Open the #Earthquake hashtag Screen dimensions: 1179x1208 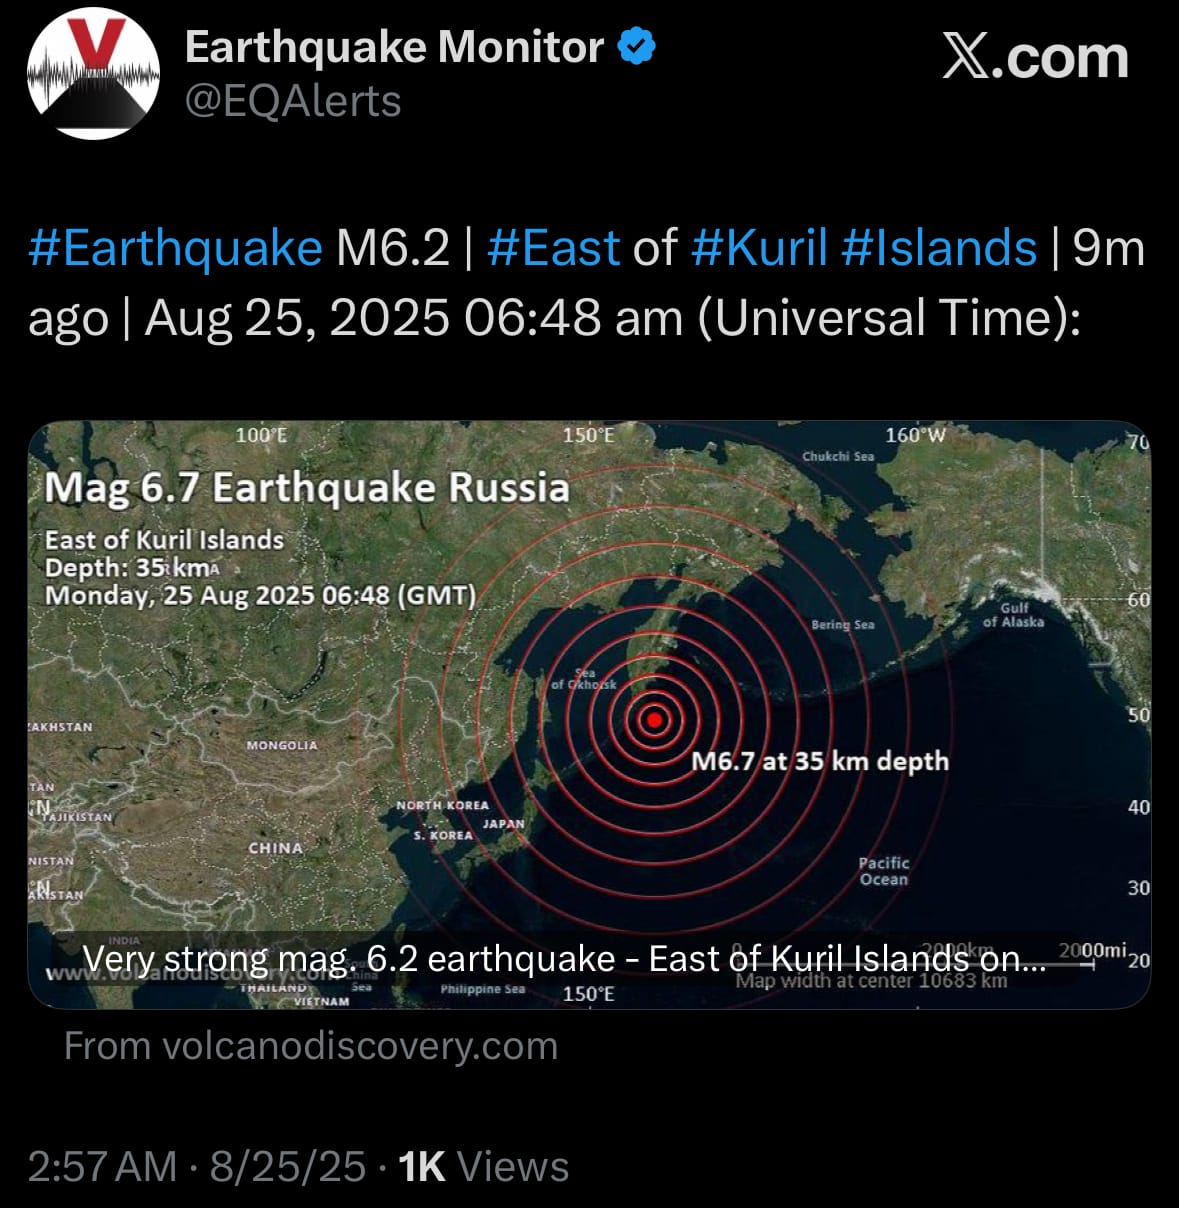point(176,248)
